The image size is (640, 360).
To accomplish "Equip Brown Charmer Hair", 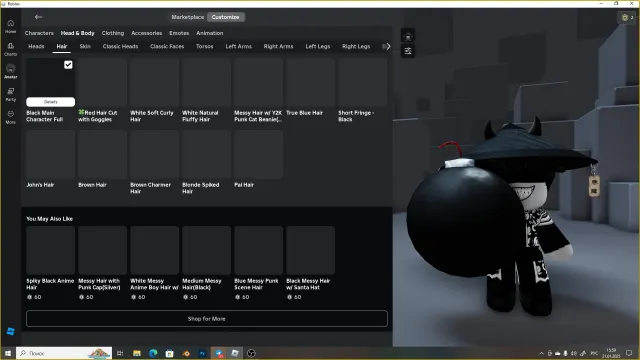I will pos(154,154).
